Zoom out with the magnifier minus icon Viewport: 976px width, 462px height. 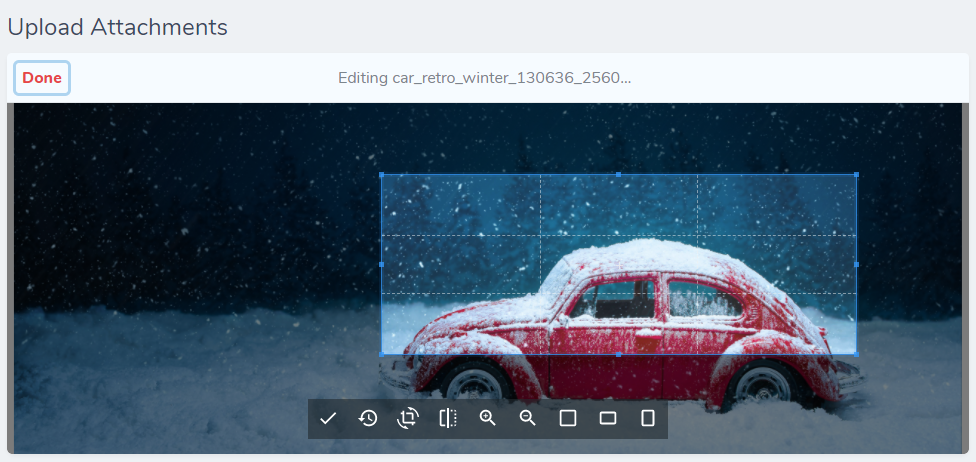click(528, 418)
